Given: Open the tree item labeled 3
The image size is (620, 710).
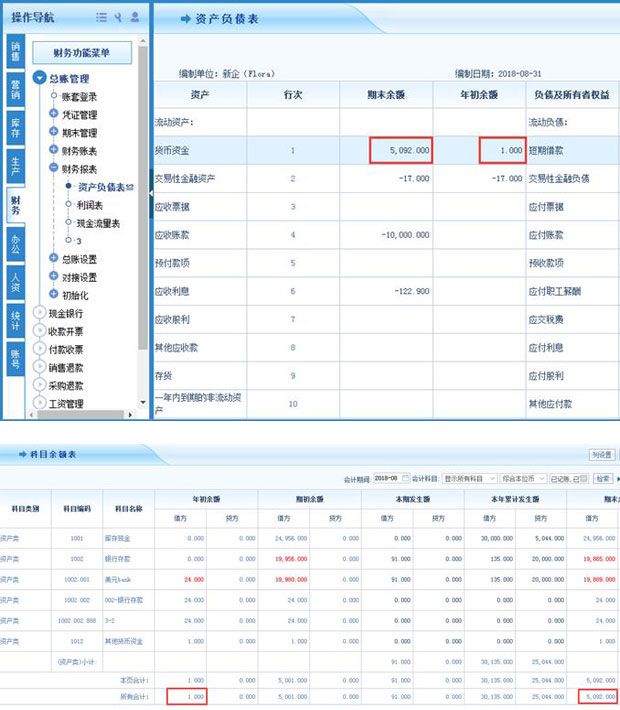Looking at the screenshot, I should [x=79, y=241].
